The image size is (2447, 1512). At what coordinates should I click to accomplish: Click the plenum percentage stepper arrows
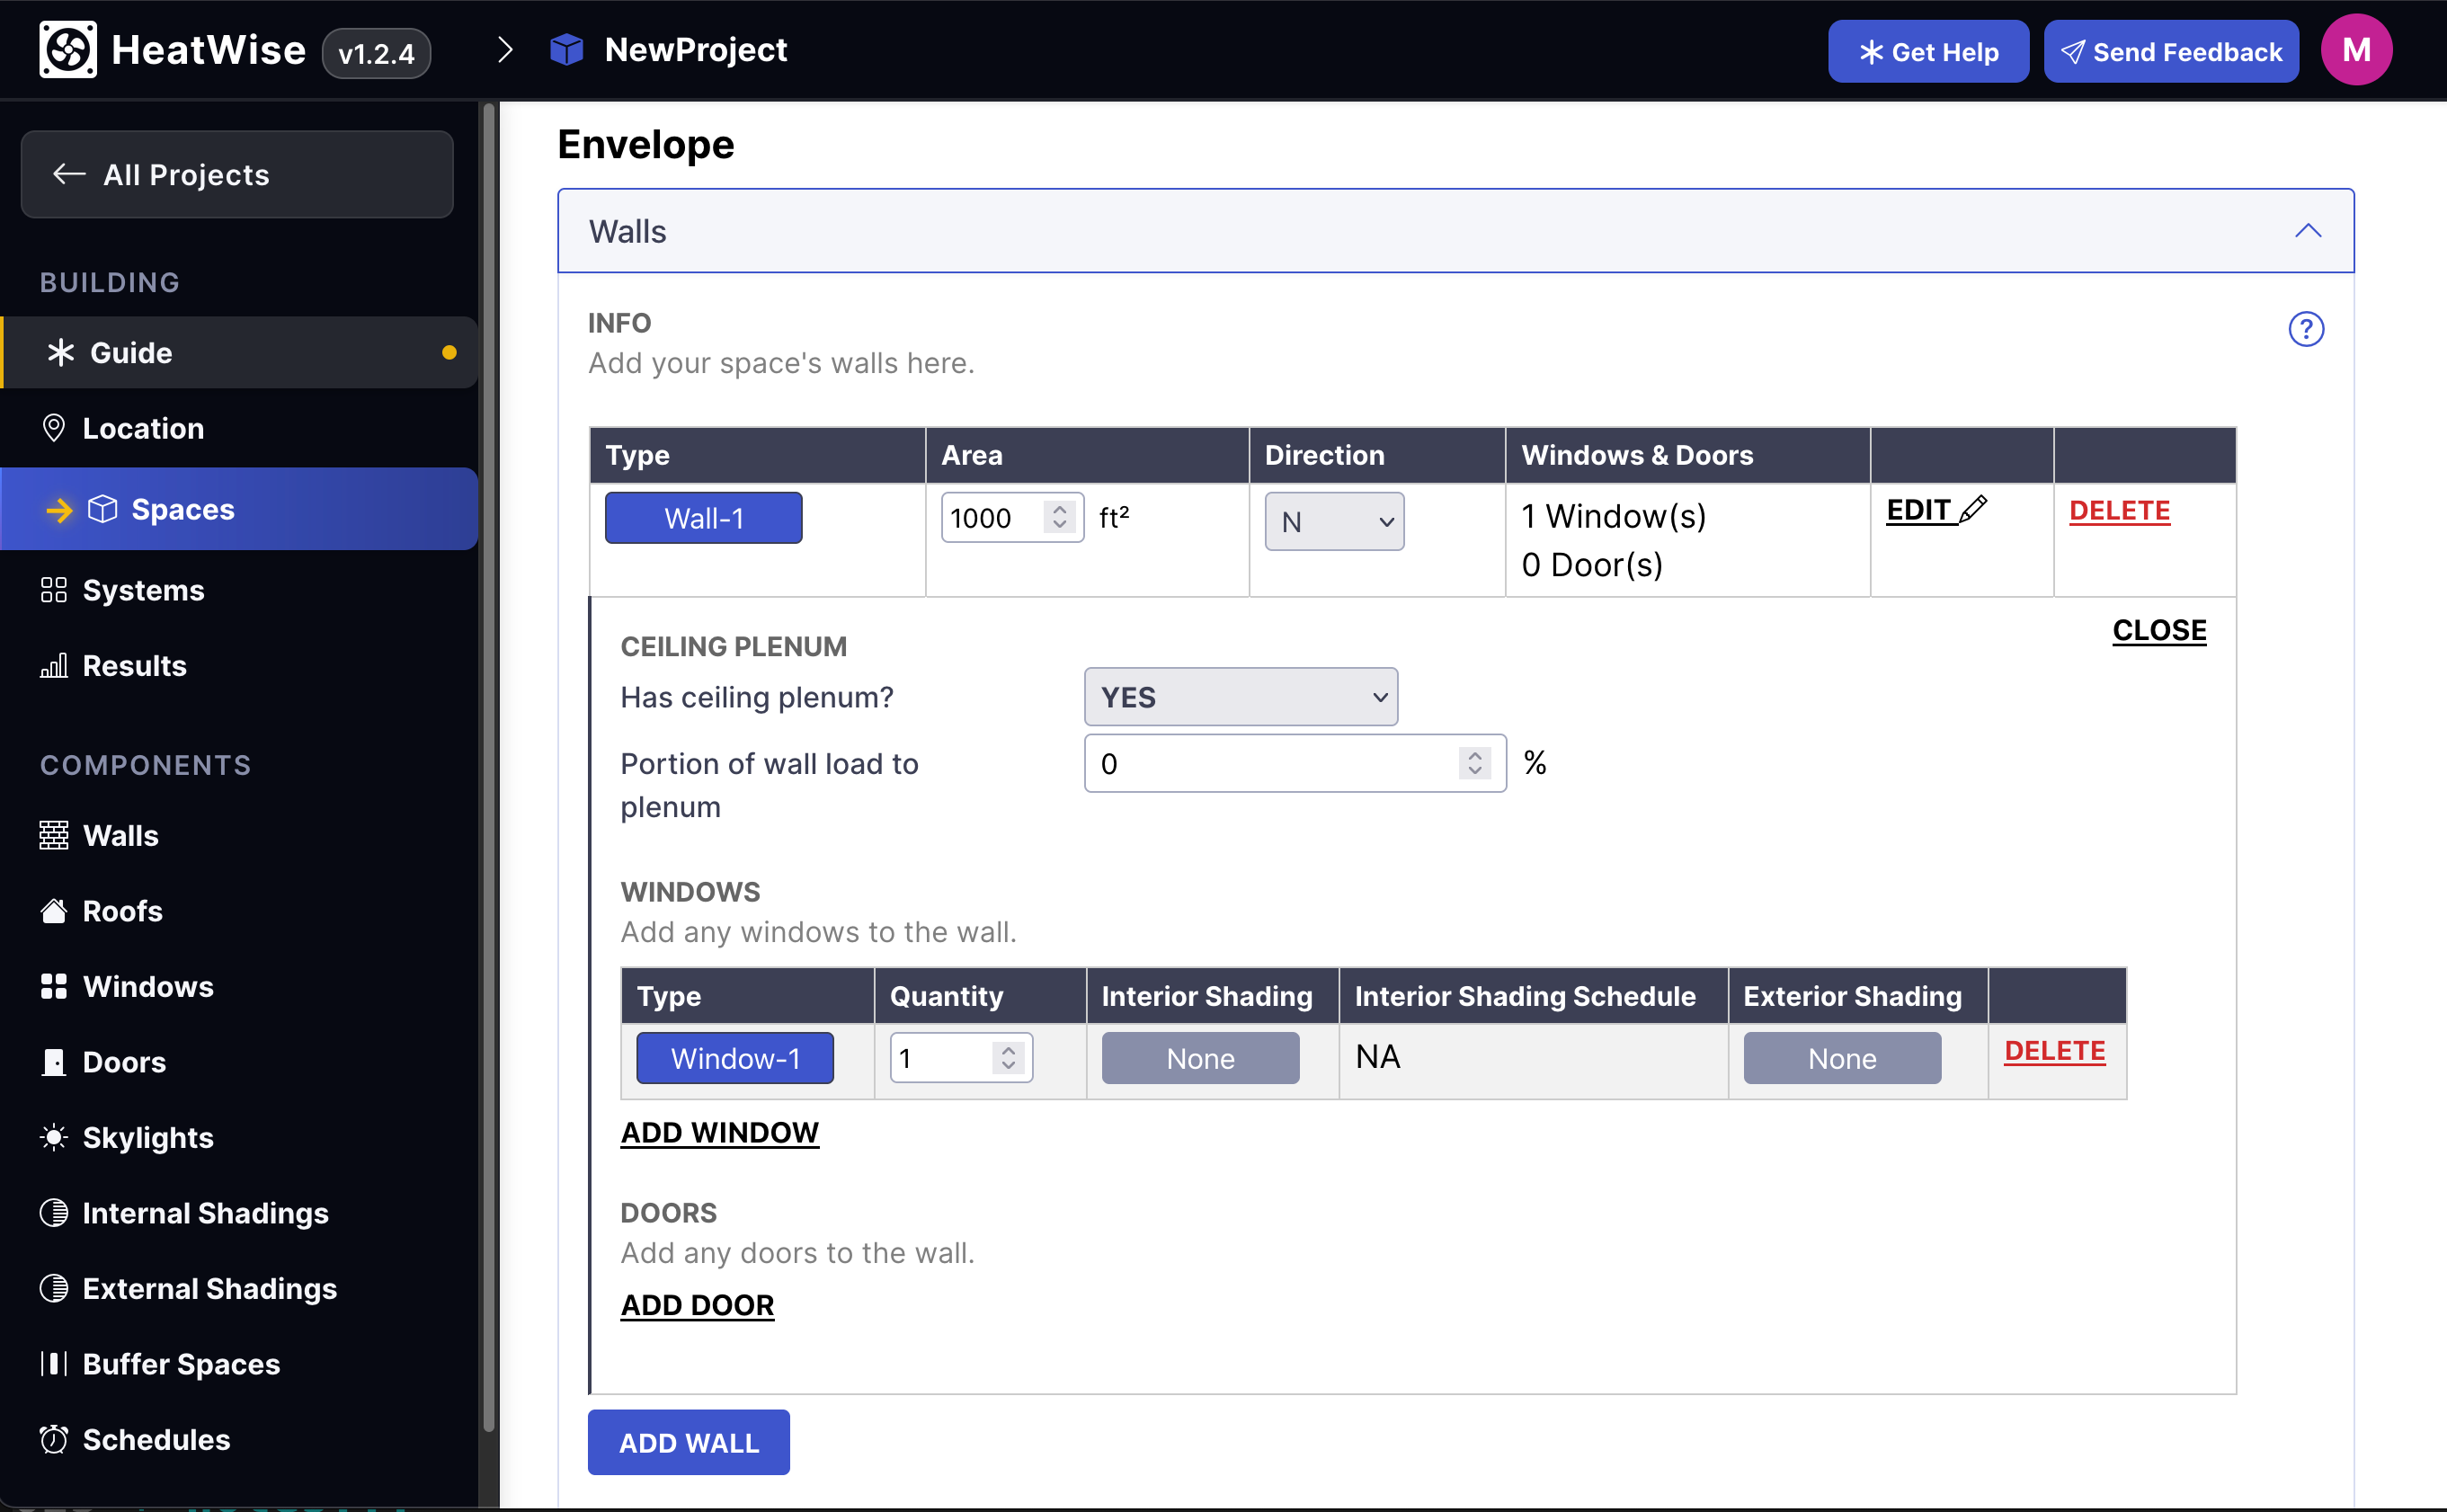(1474, 763)
